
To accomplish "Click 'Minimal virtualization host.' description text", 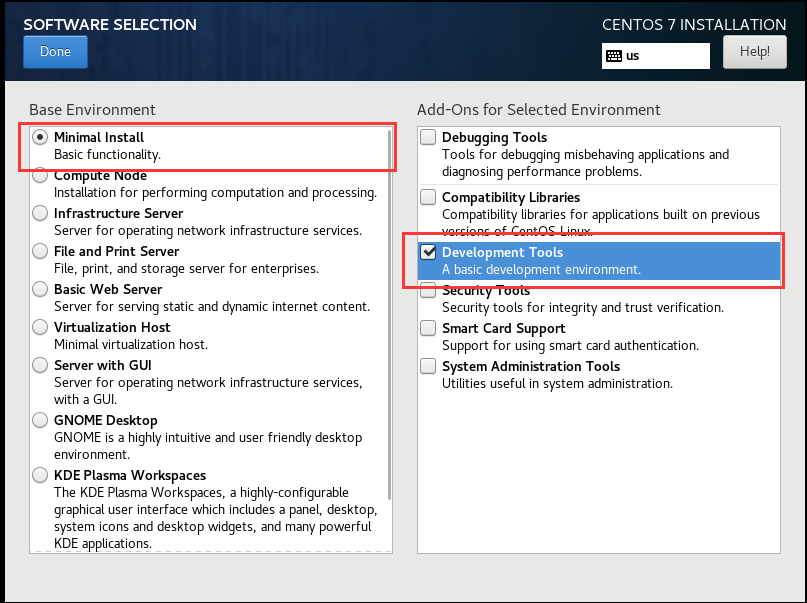I will coord(131,344).
